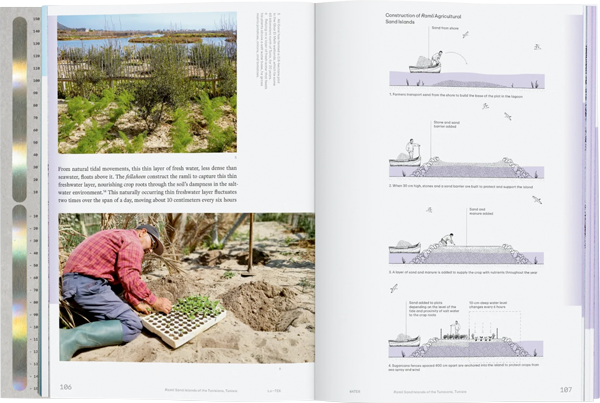Screen dimensions: 600x403
Task: Click the farmer's green rubber boot
Action: [90, 339]
